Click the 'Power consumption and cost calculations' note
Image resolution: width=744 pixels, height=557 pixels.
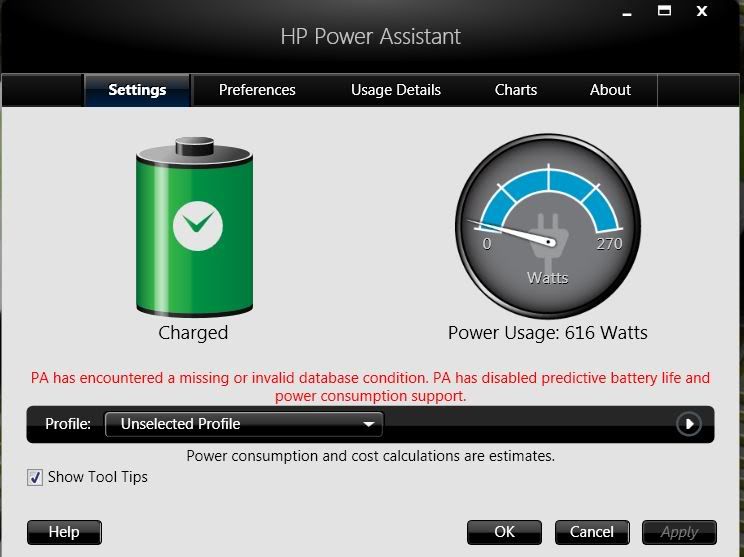[x=370, y=456]
